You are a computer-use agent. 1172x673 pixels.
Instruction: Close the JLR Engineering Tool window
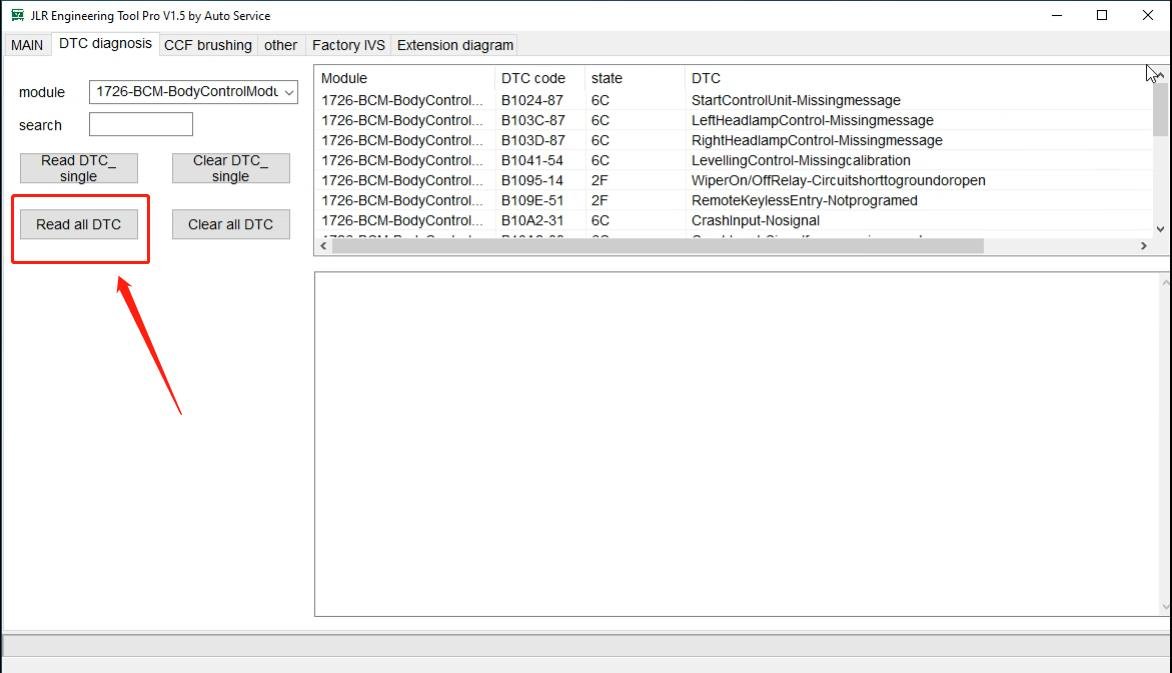click(x=1148, y=15)
